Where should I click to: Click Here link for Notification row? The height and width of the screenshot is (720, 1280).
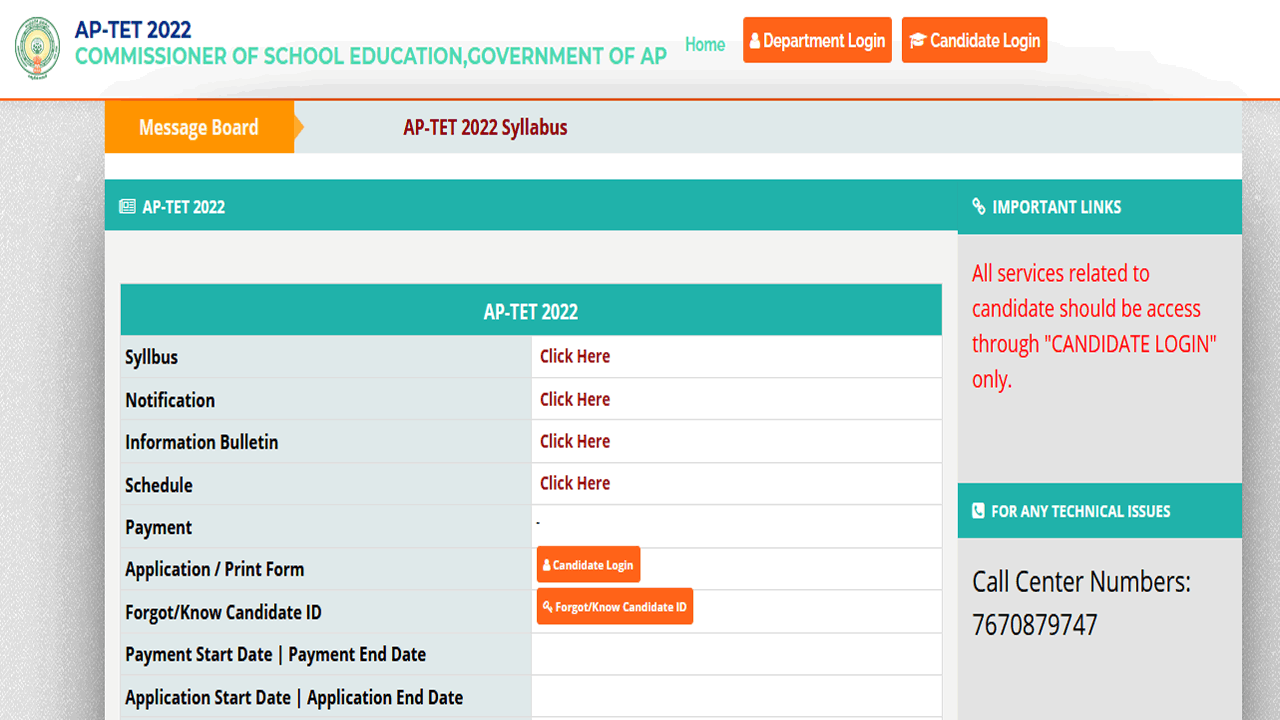575,399
